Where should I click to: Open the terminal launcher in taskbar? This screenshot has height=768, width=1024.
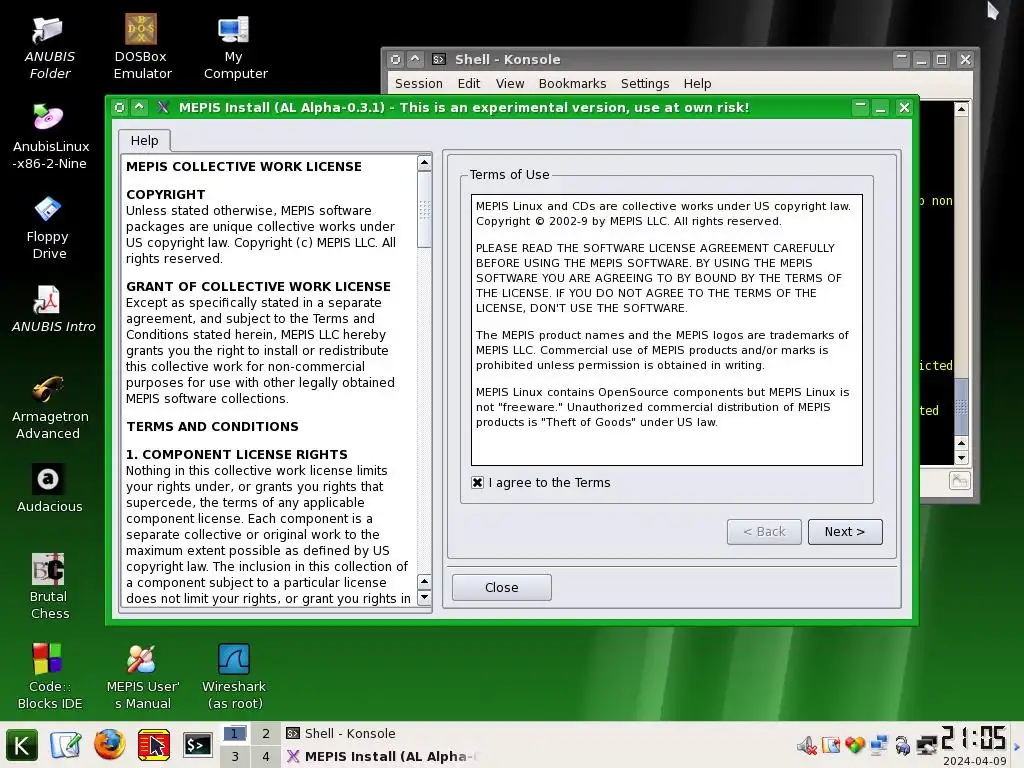click(x=197, y=745)
